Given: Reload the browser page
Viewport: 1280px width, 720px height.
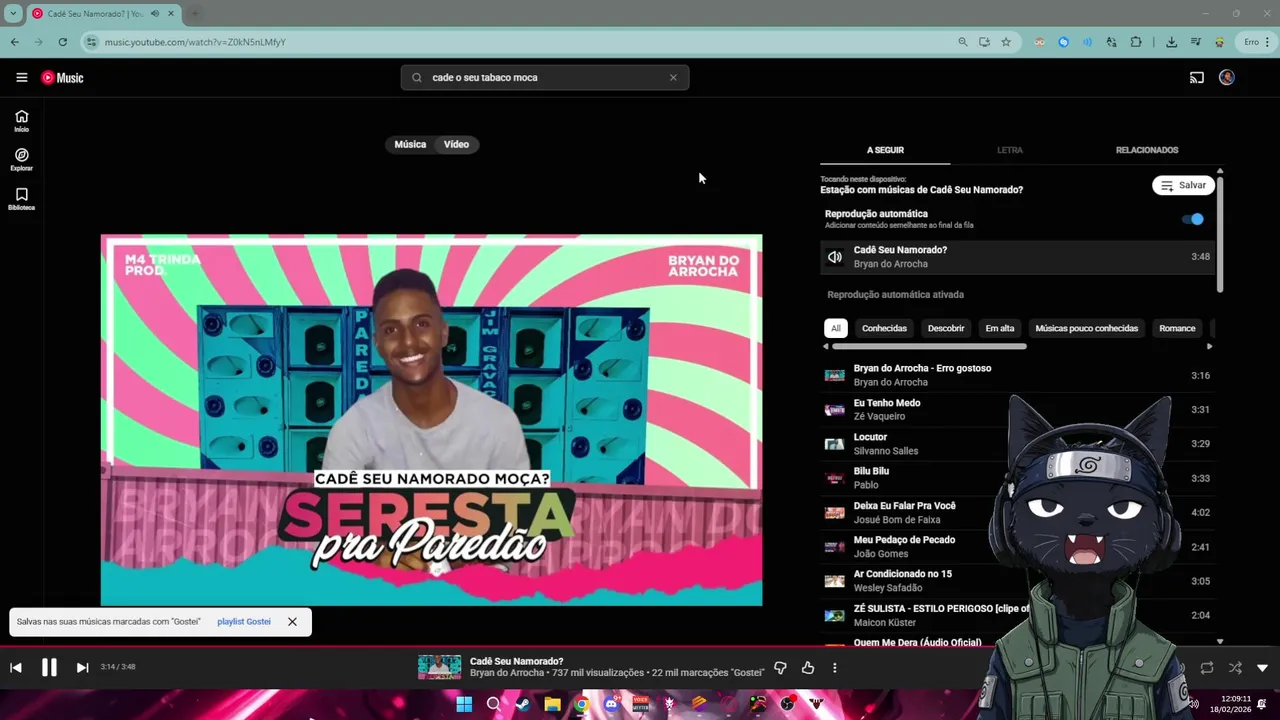Looking at the screenshot, I should 62,42.
